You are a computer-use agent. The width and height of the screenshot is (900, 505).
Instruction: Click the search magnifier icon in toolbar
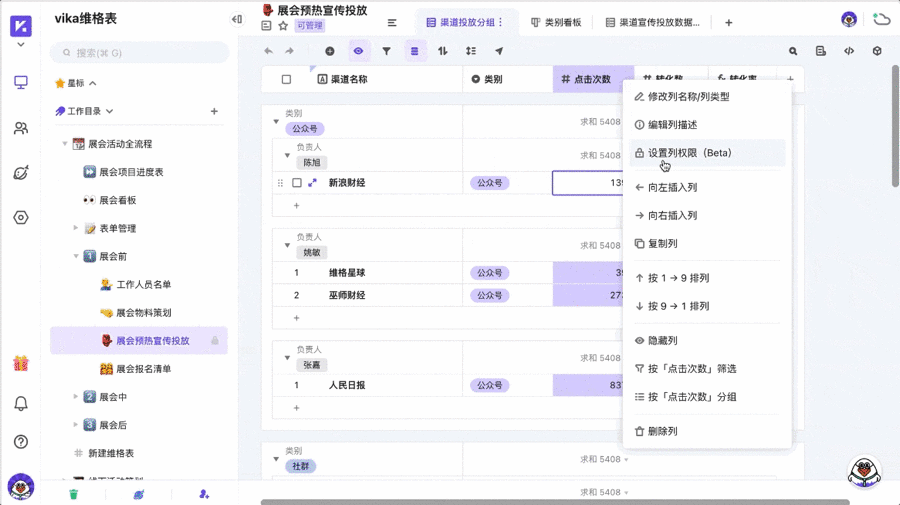point(793,51)
